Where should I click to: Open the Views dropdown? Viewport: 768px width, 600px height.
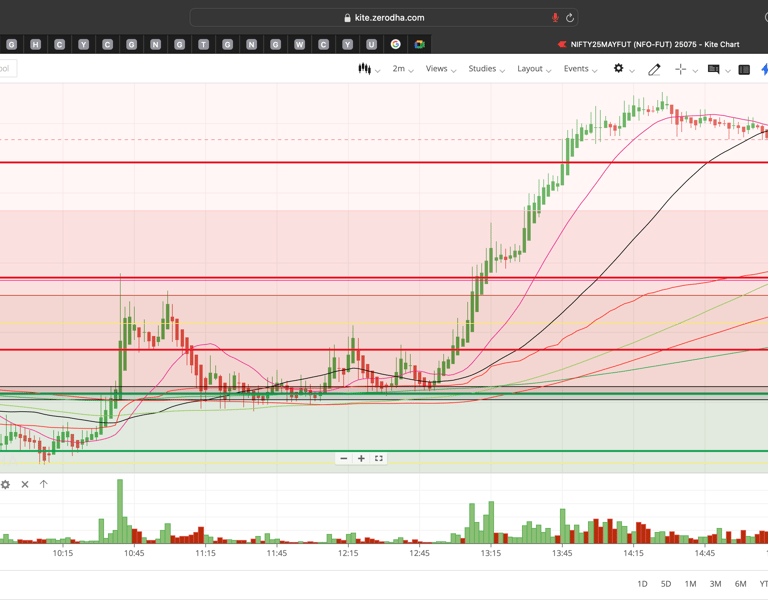click(441, 69)
